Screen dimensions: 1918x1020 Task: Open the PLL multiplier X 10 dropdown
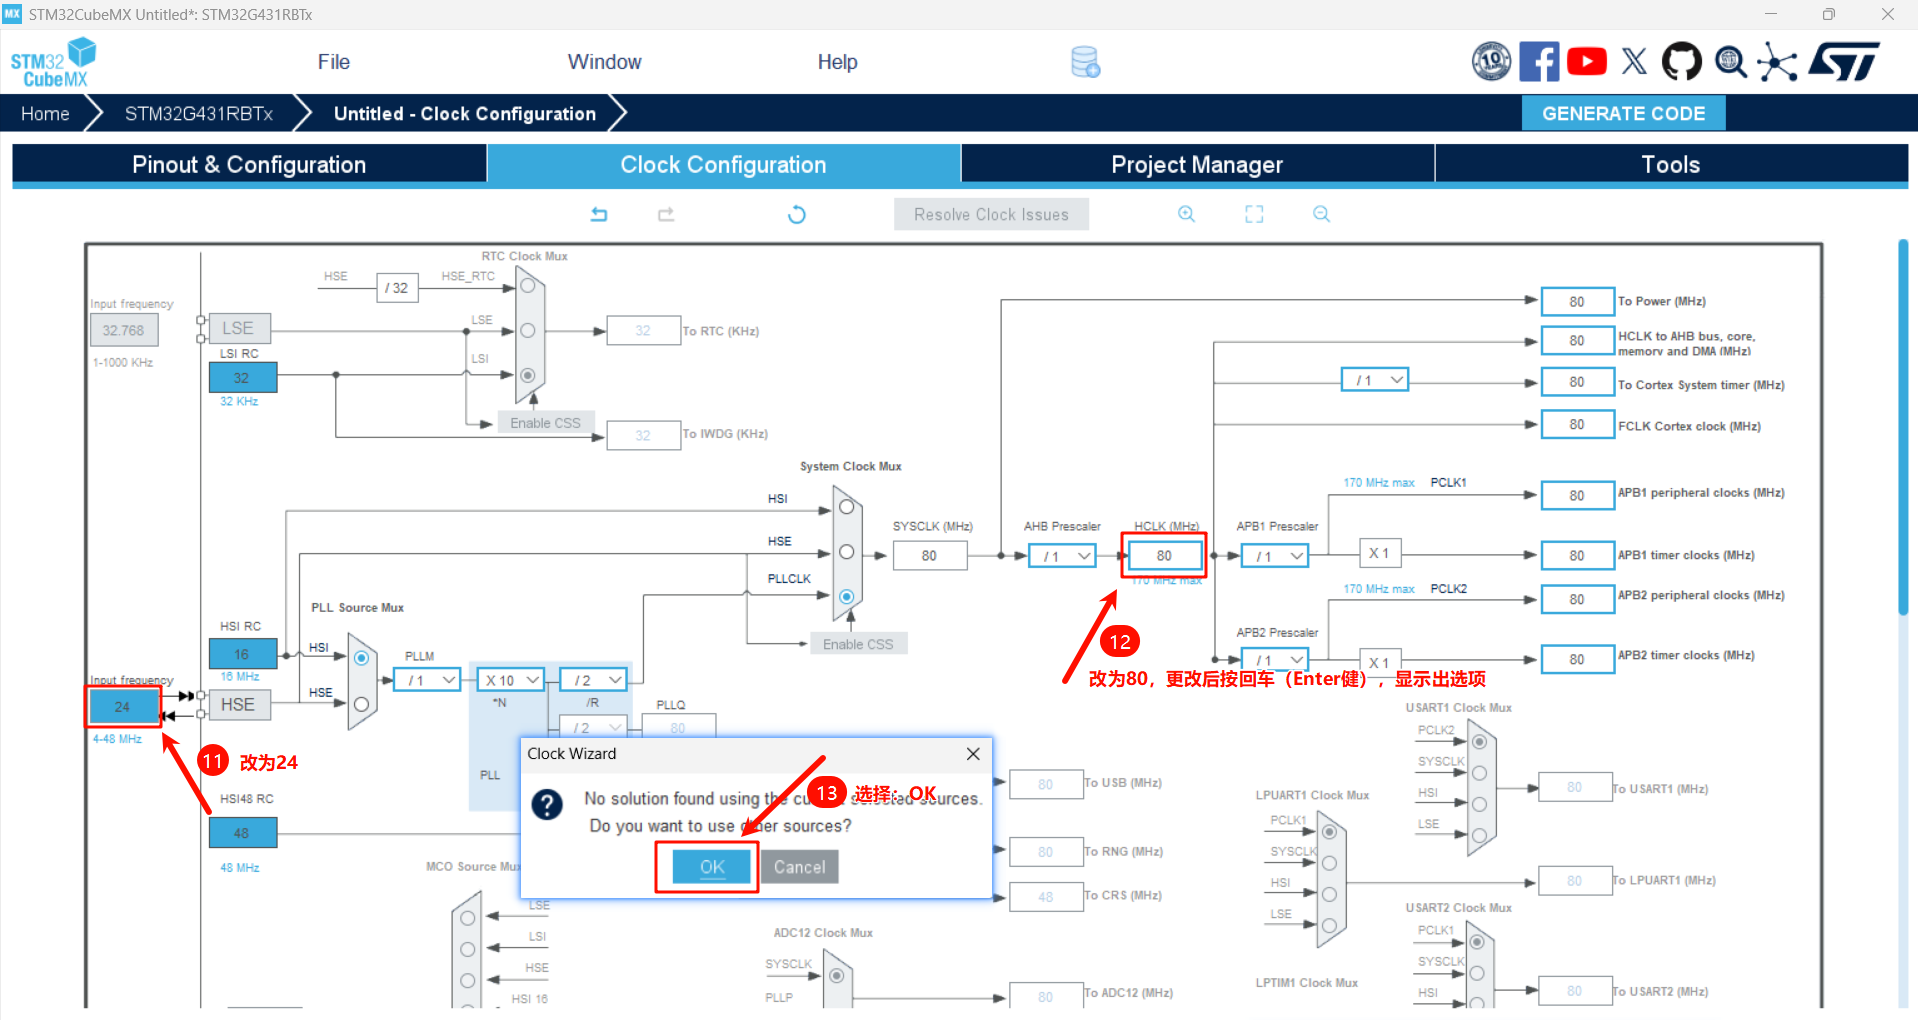pos(511,680)
